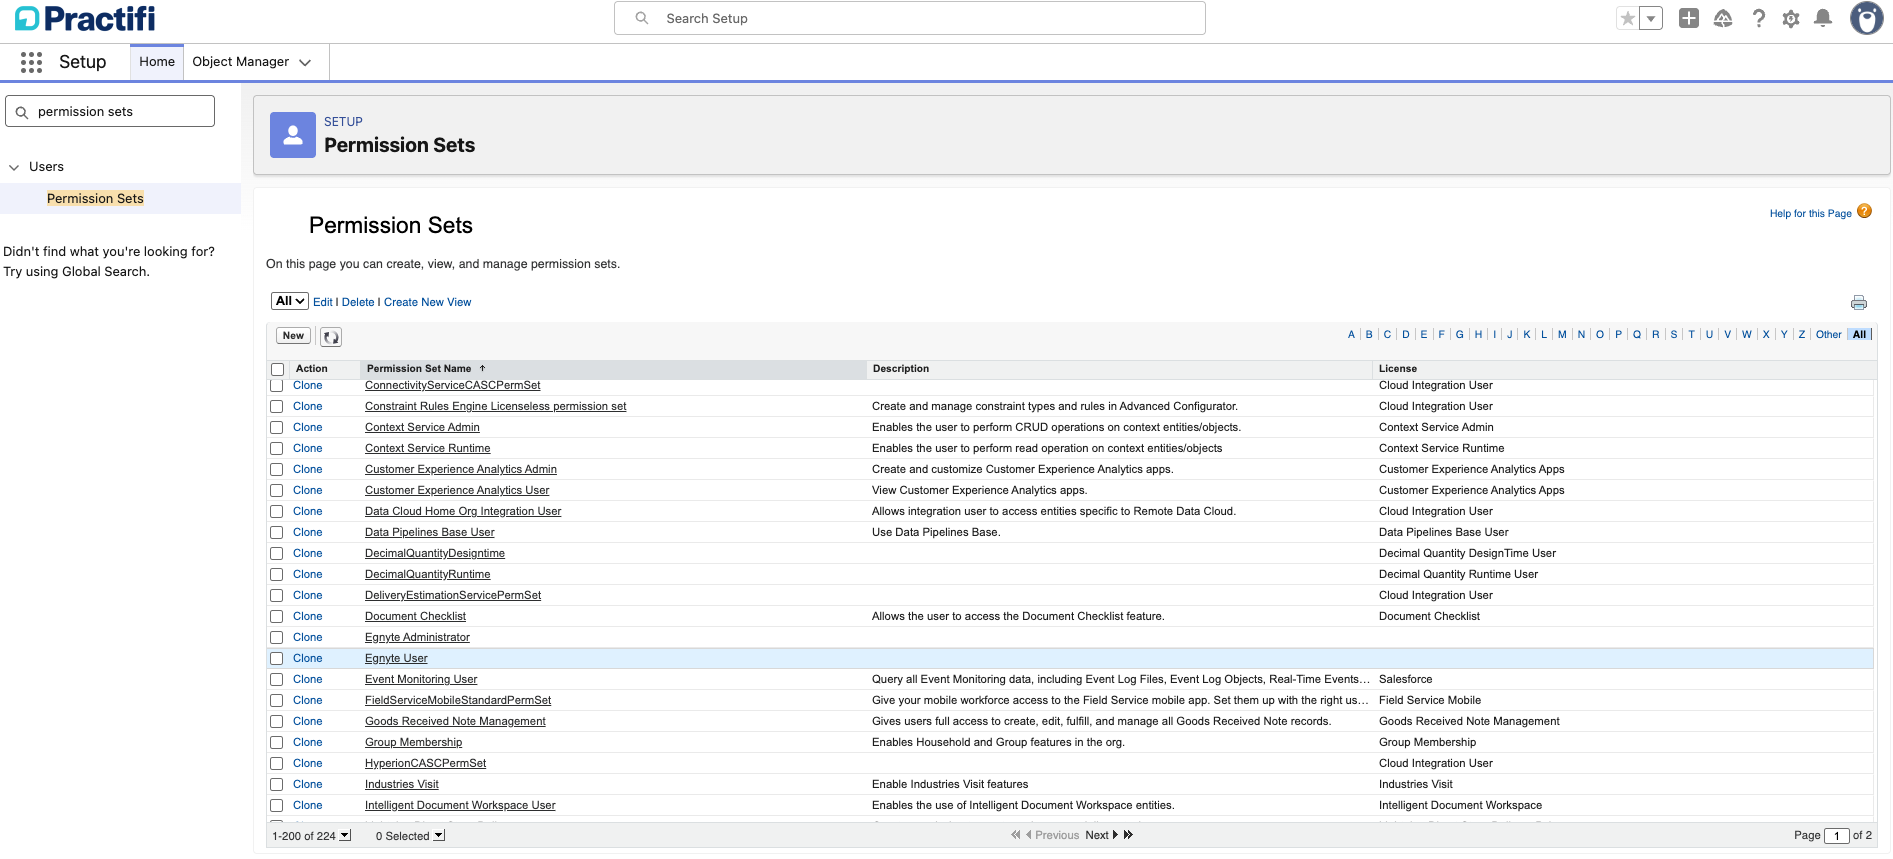This screenshot has height=859, width=1893.
Task: Click the permission sets quick find box
Action: click(110, 111)
